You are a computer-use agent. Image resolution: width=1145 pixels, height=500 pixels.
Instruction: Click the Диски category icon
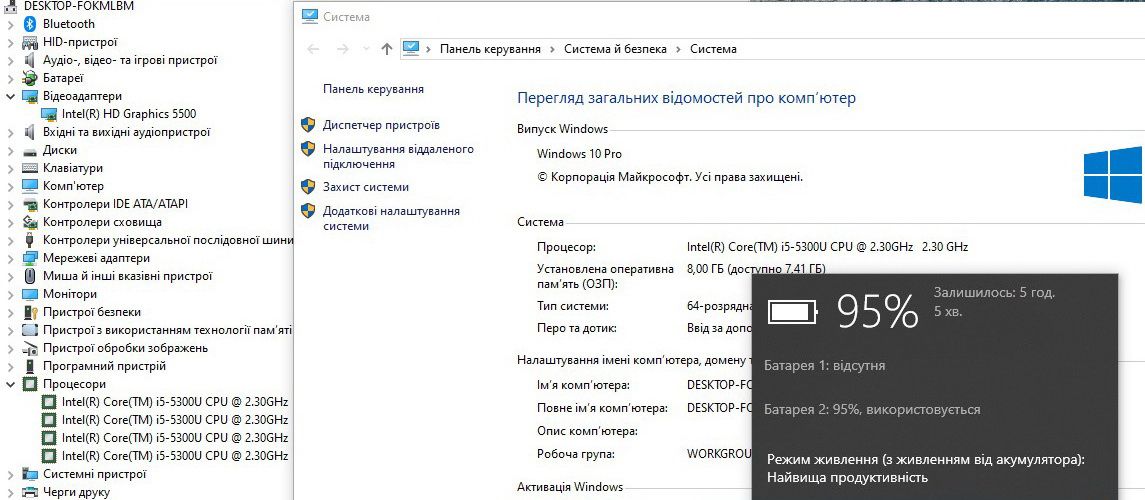(x=30, y=150)
